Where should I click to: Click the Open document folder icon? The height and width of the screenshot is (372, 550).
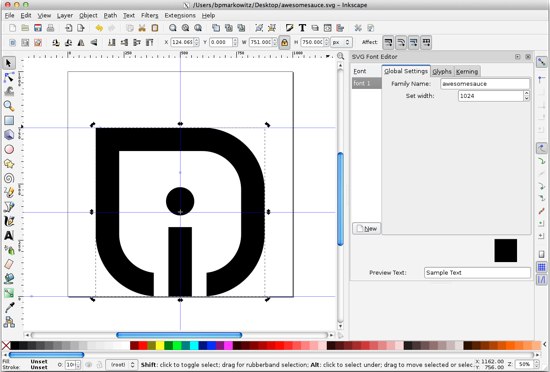[x=25, y=28]
